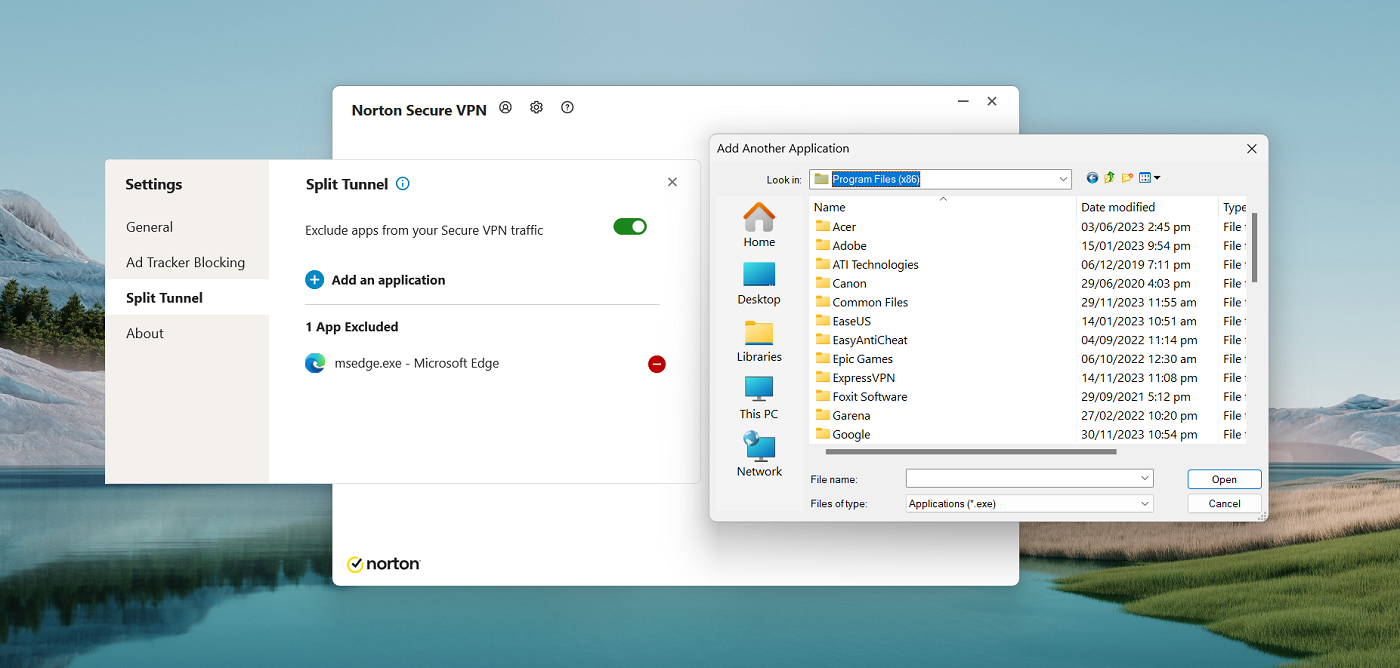Screen dimensions: 1400x668
Task: Switch to General settings tab
Action: coord(149,227)
